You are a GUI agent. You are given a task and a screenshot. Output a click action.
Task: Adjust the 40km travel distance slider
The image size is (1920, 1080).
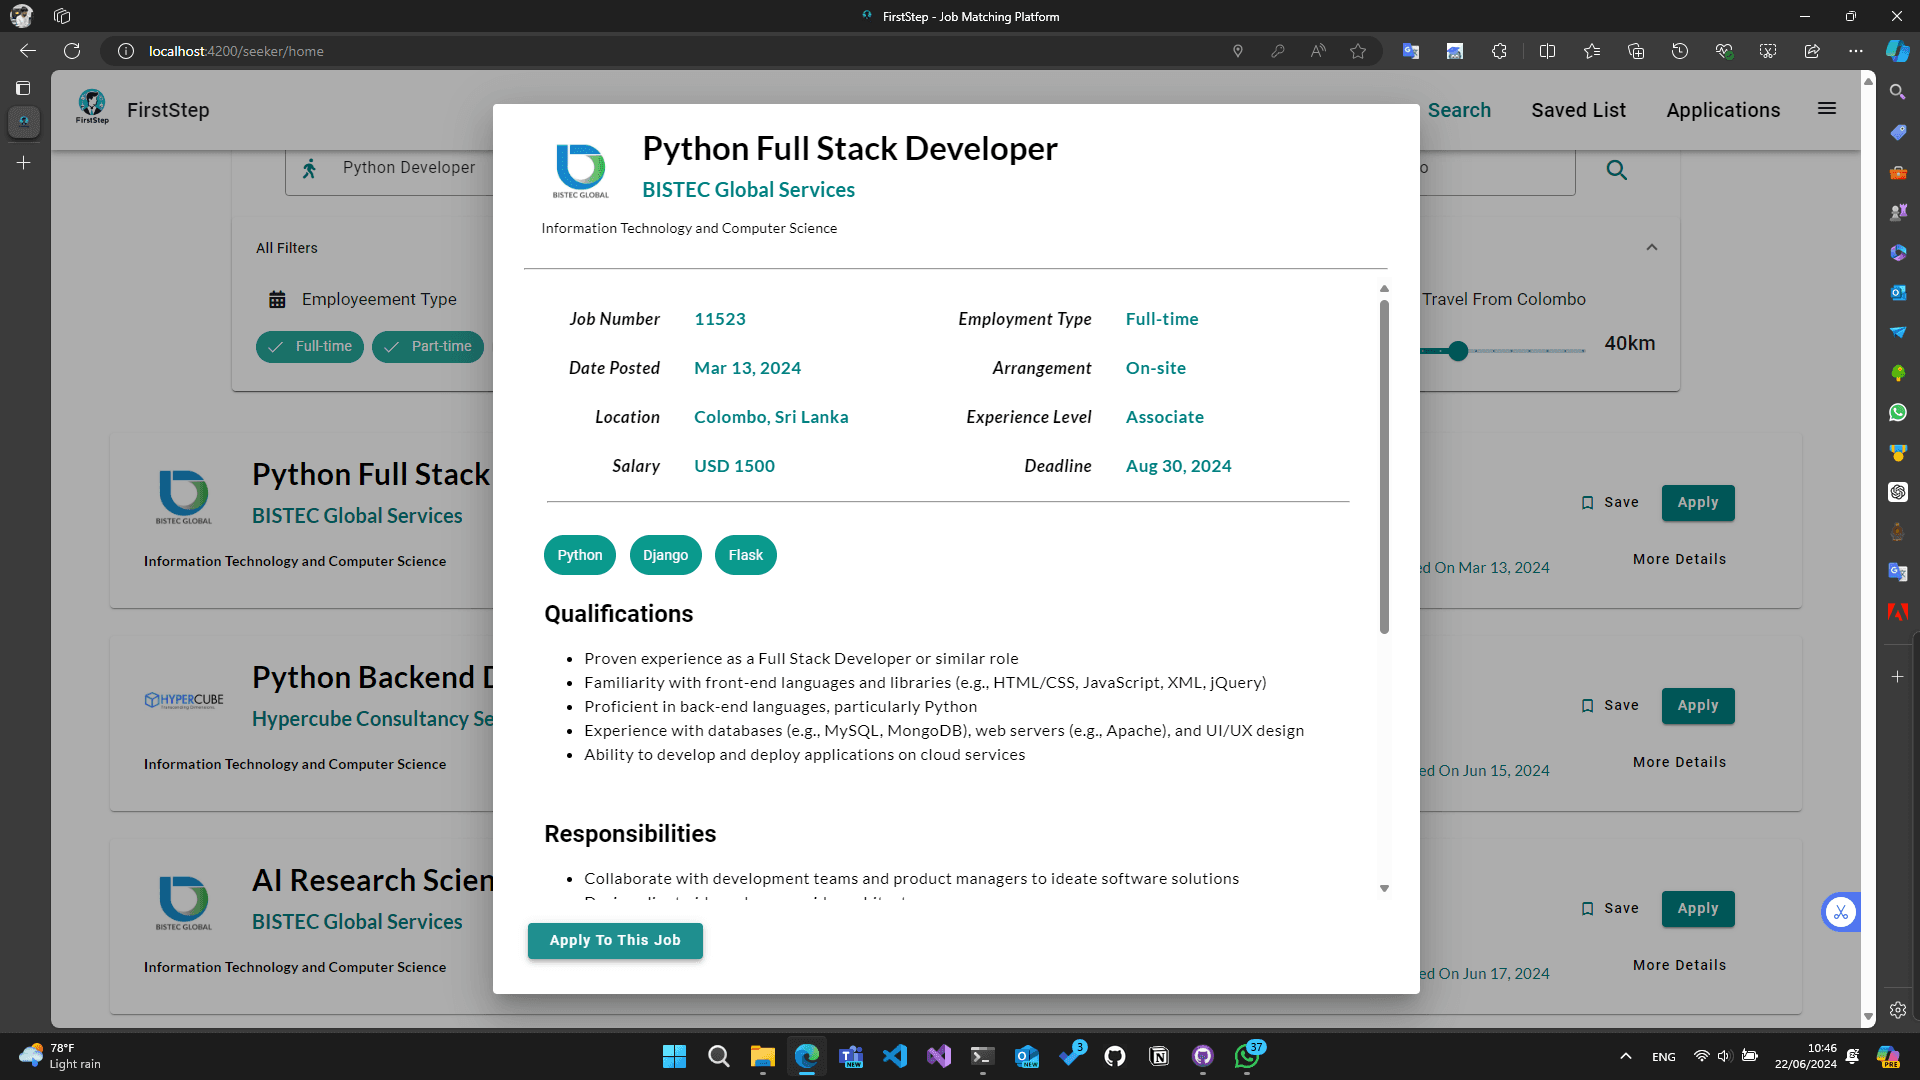tap(1457, 351)
